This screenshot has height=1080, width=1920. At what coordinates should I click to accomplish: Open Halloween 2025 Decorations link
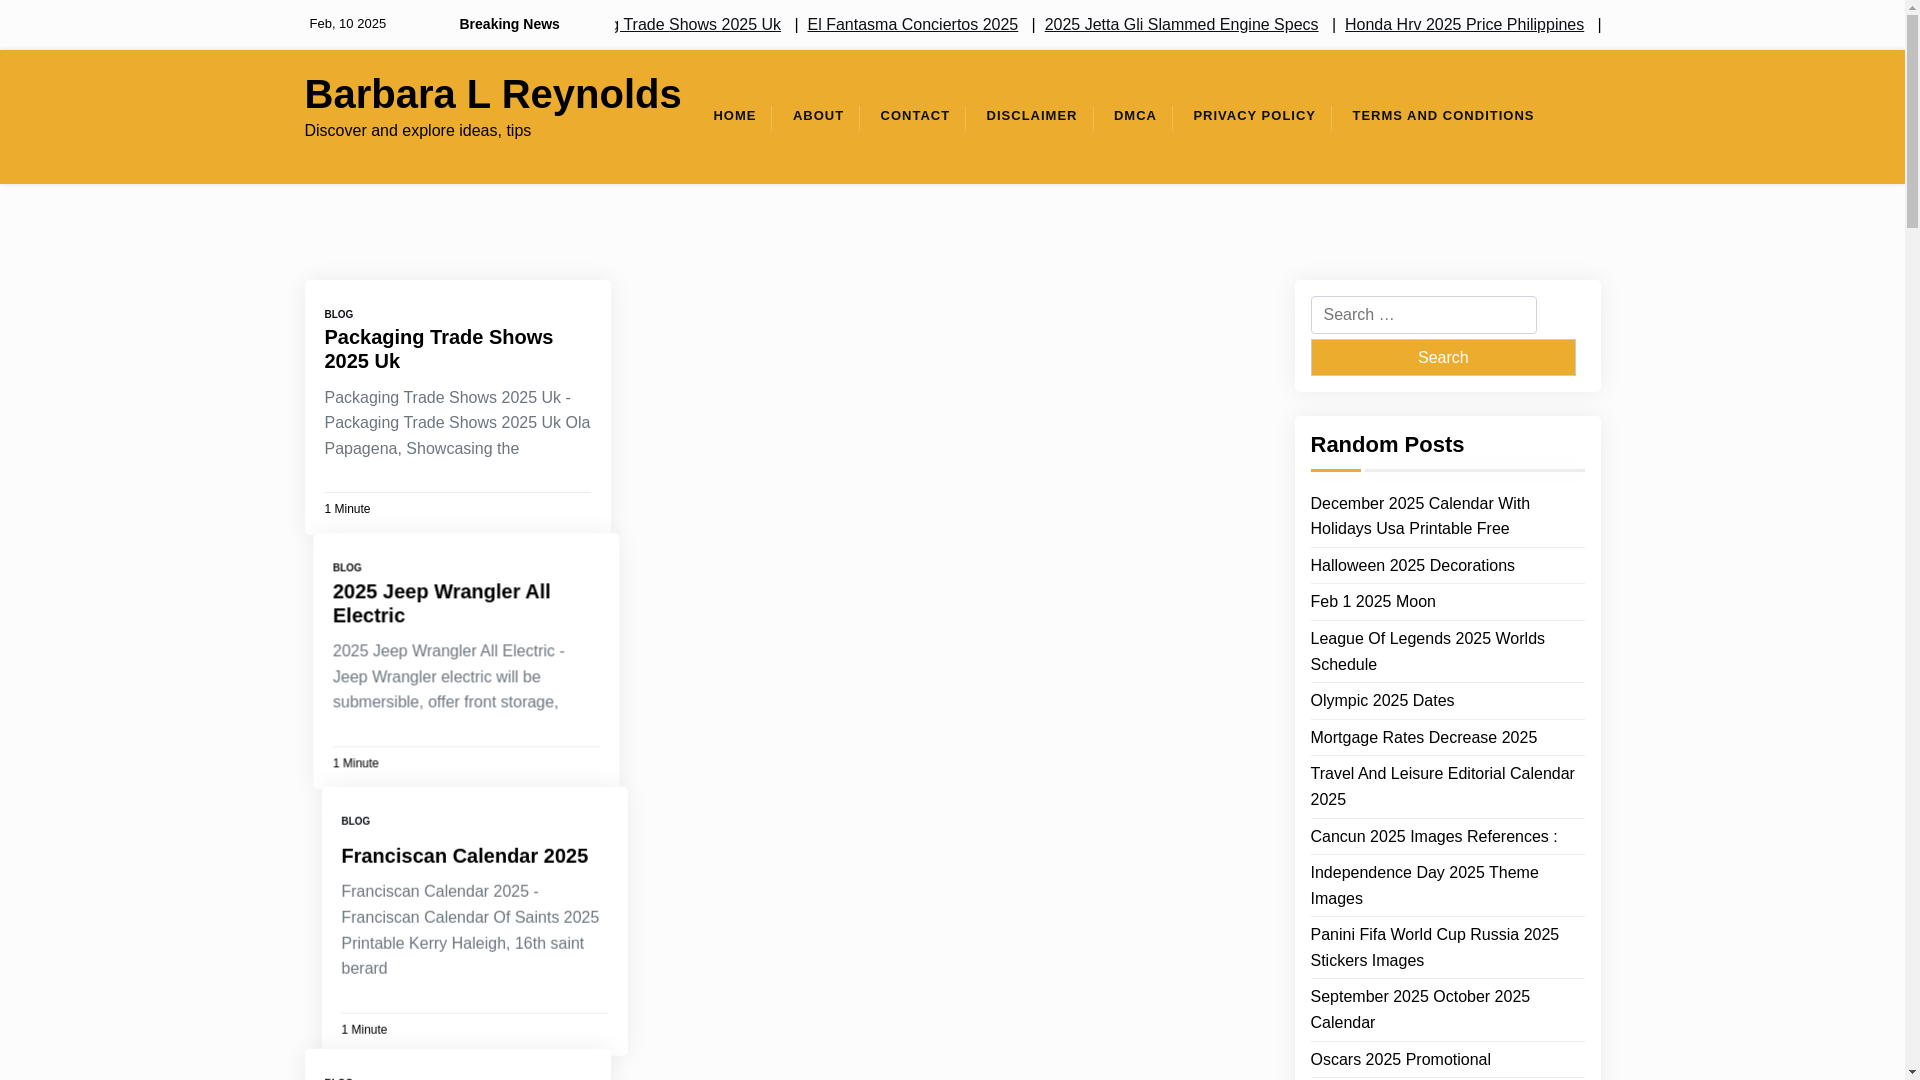click(x=1412, y=566)
